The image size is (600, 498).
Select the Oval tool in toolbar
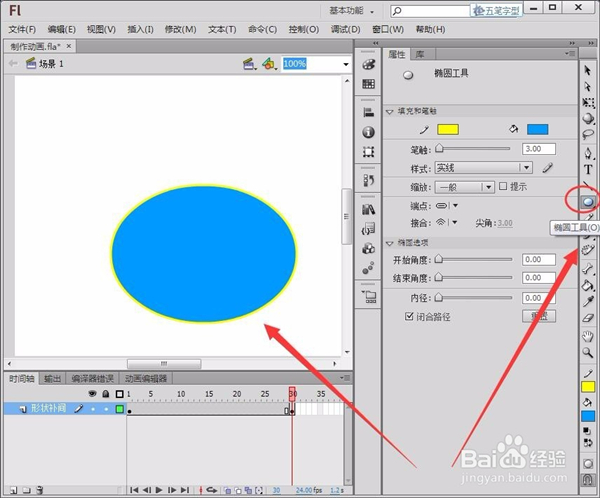tap(588, 201)
